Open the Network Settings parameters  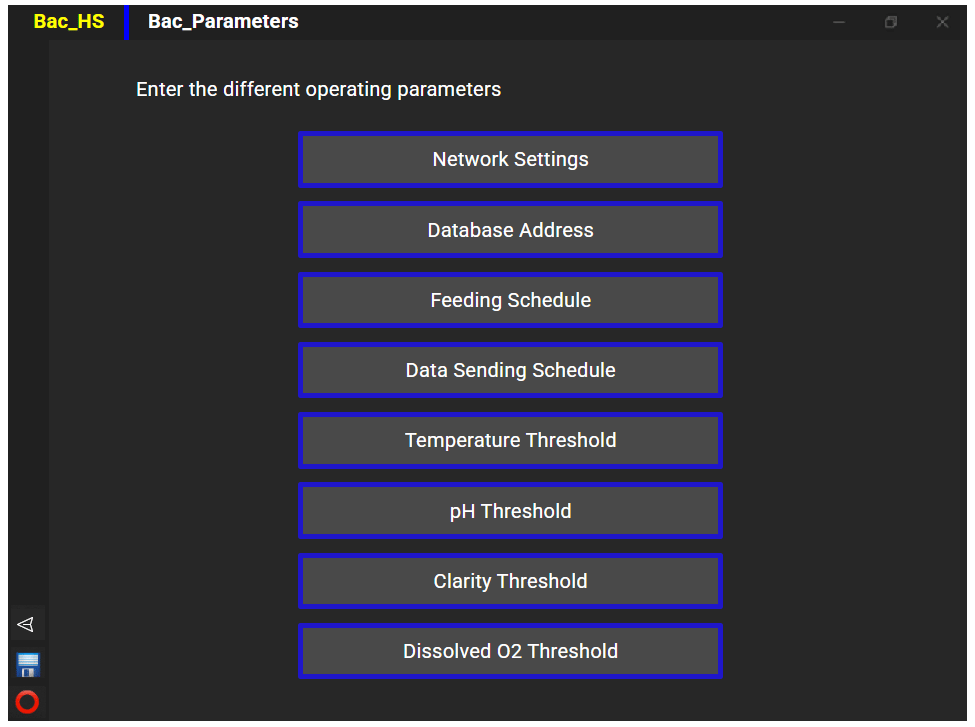click(x=510, y=159)
